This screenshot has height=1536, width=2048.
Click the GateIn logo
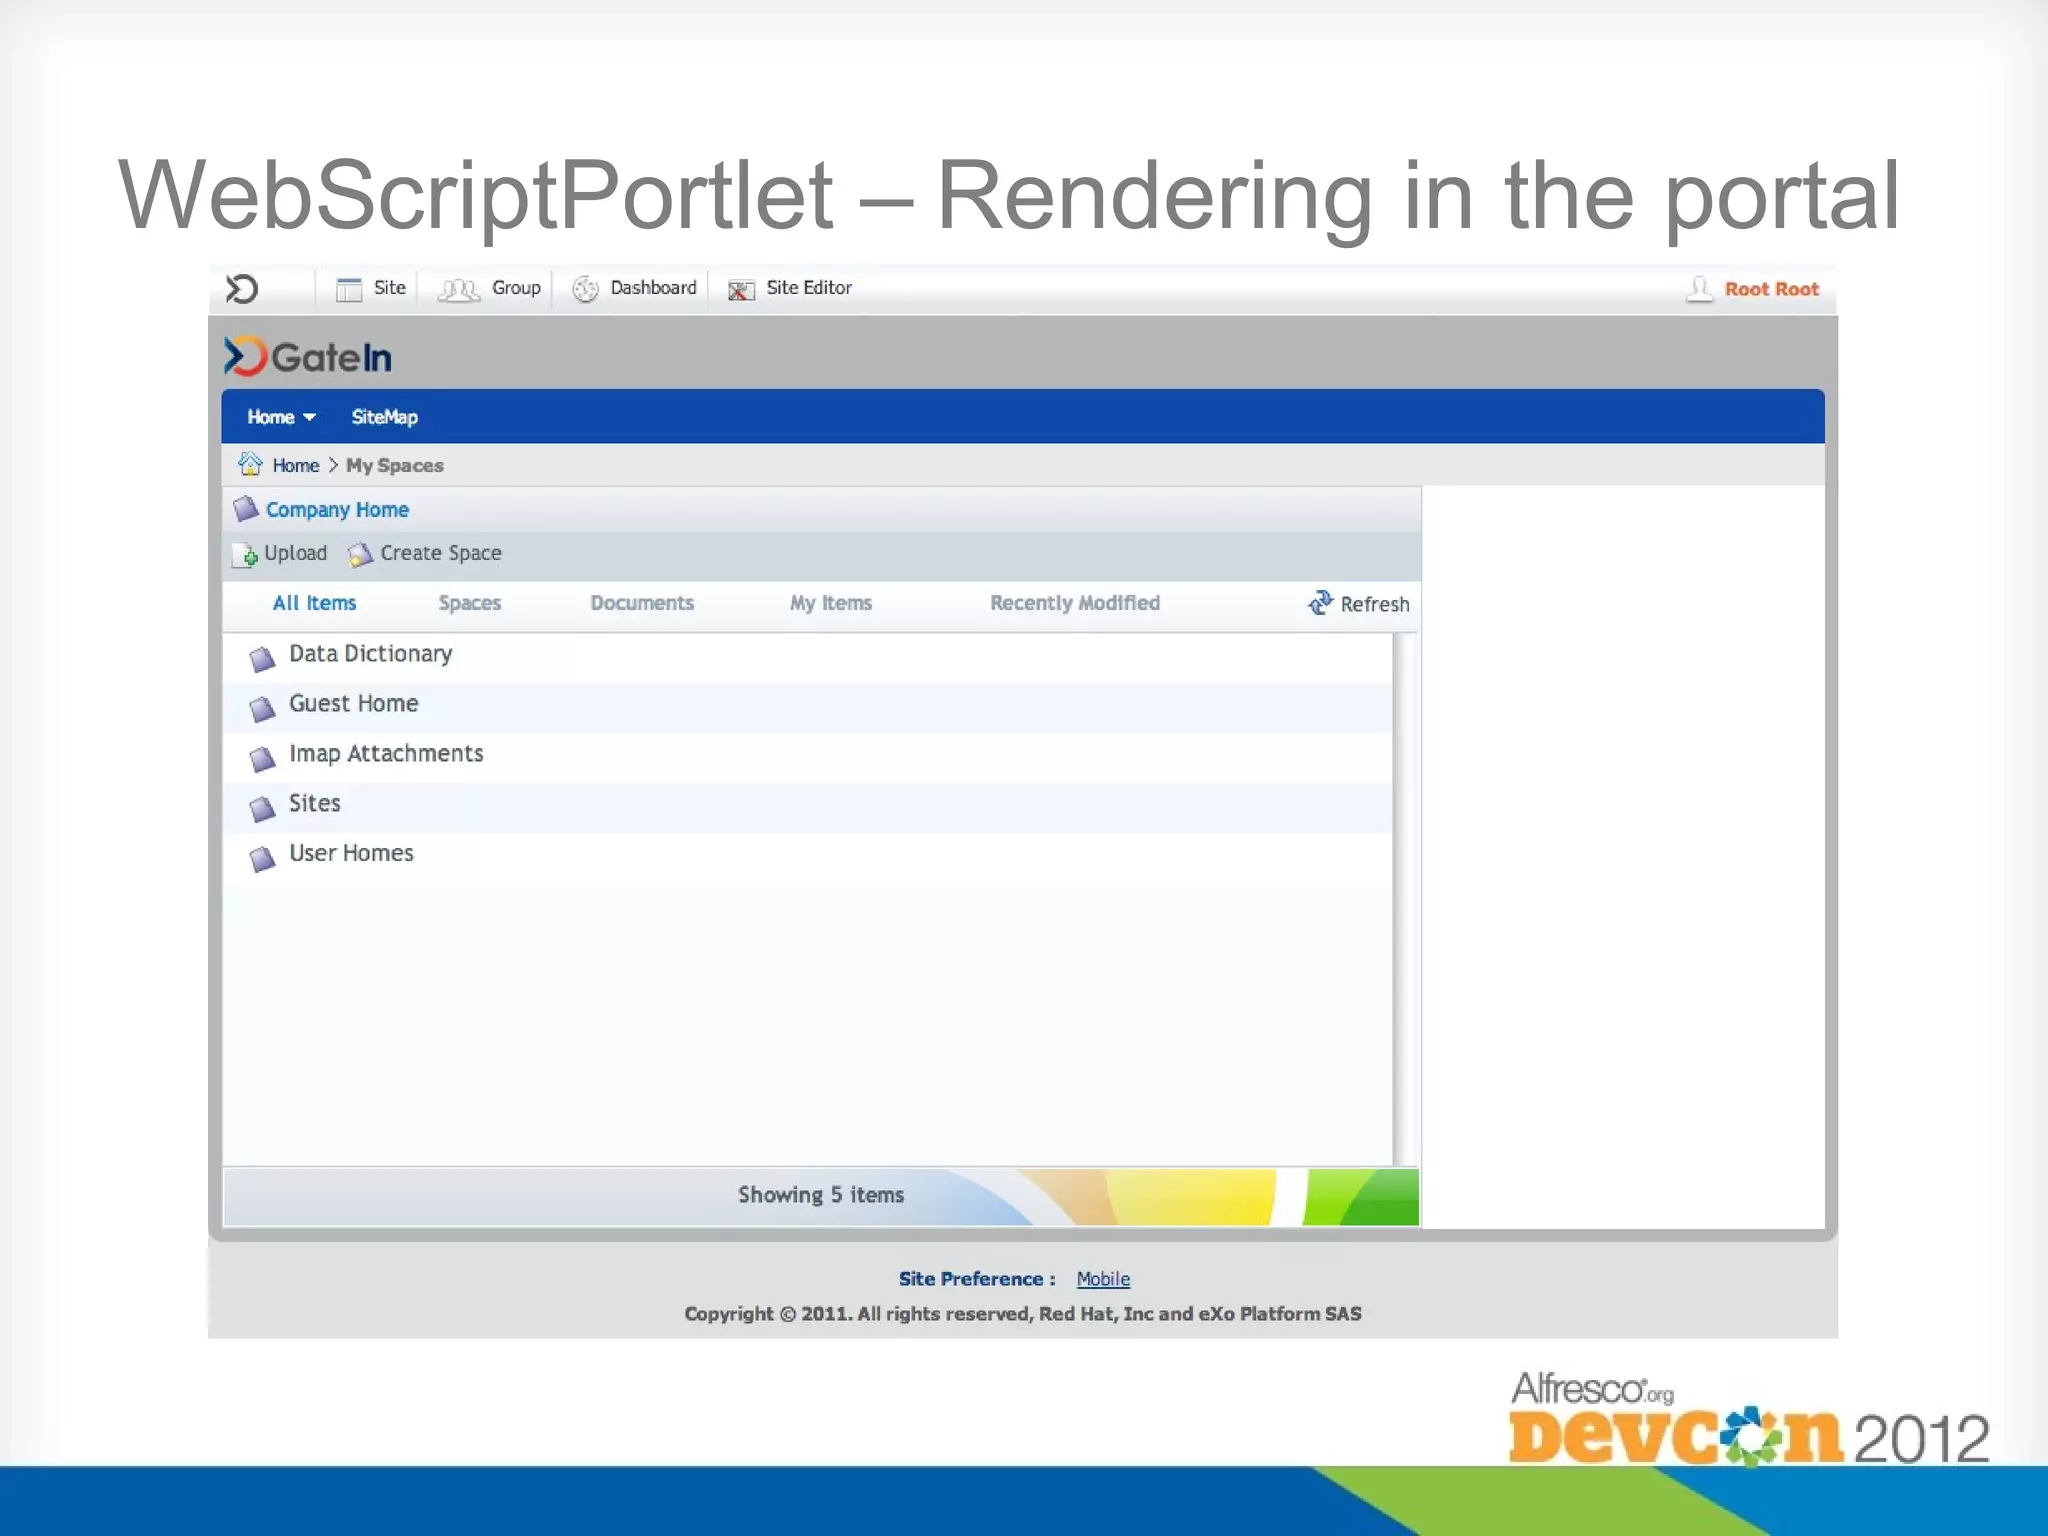[308, 356]
